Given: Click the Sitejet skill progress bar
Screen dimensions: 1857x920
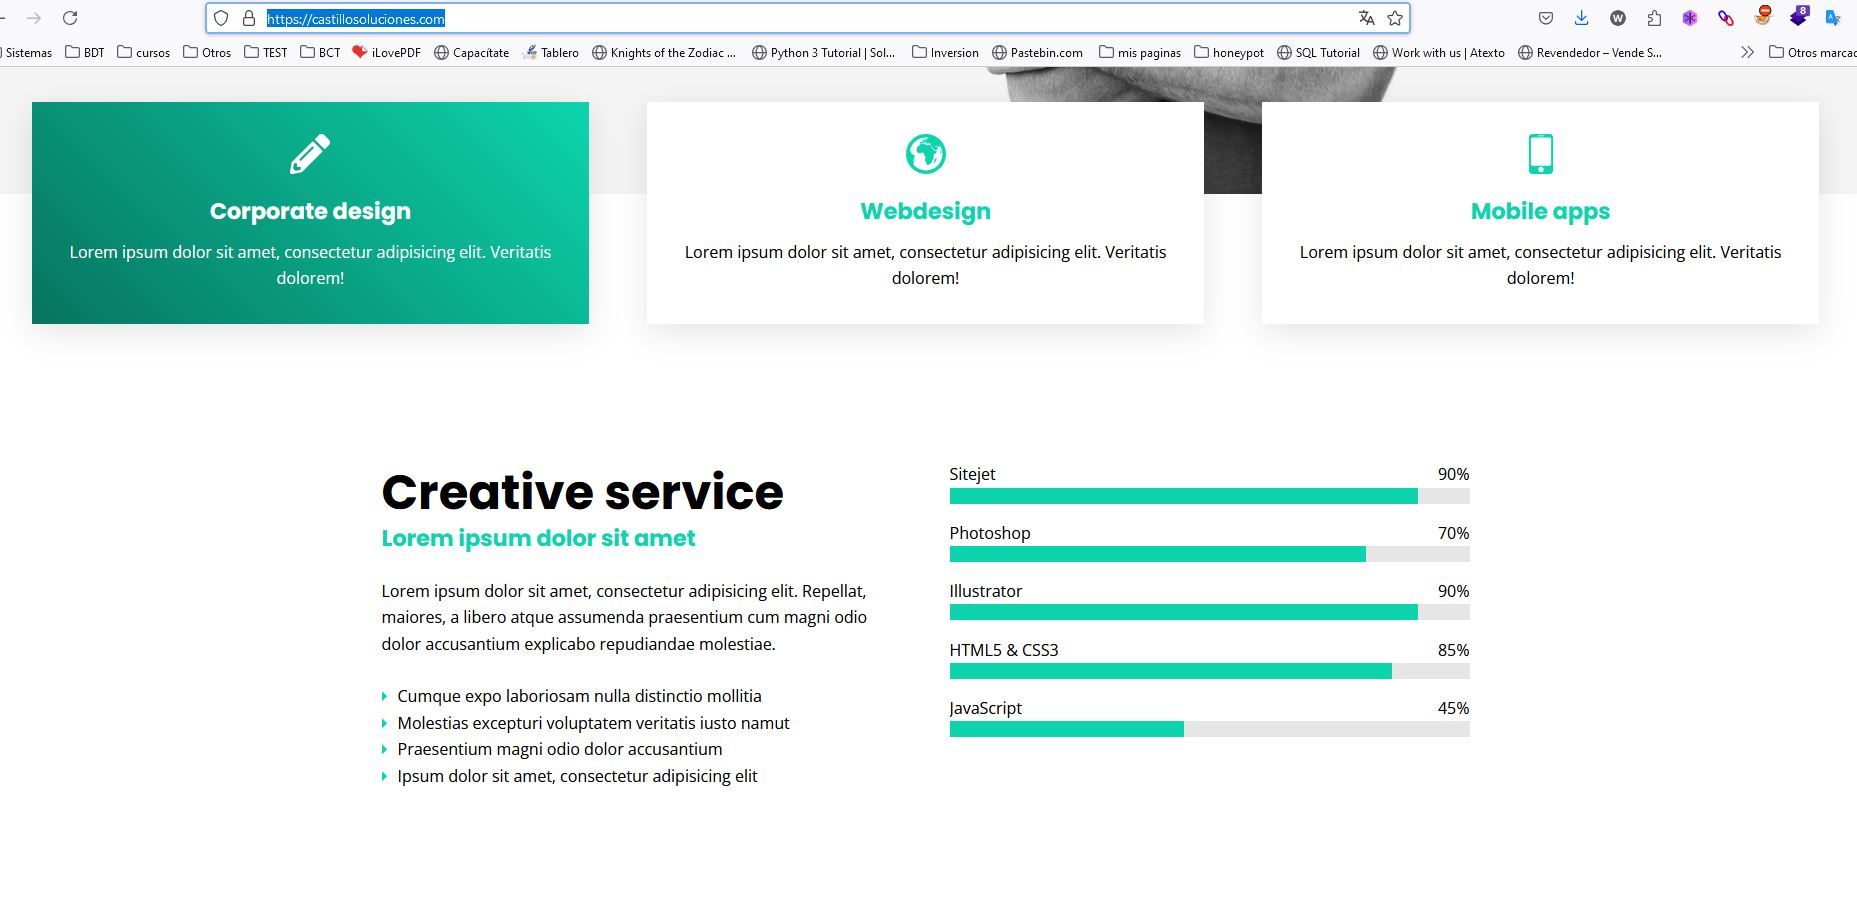Looking at the screenshot, I should [1209, 496].
